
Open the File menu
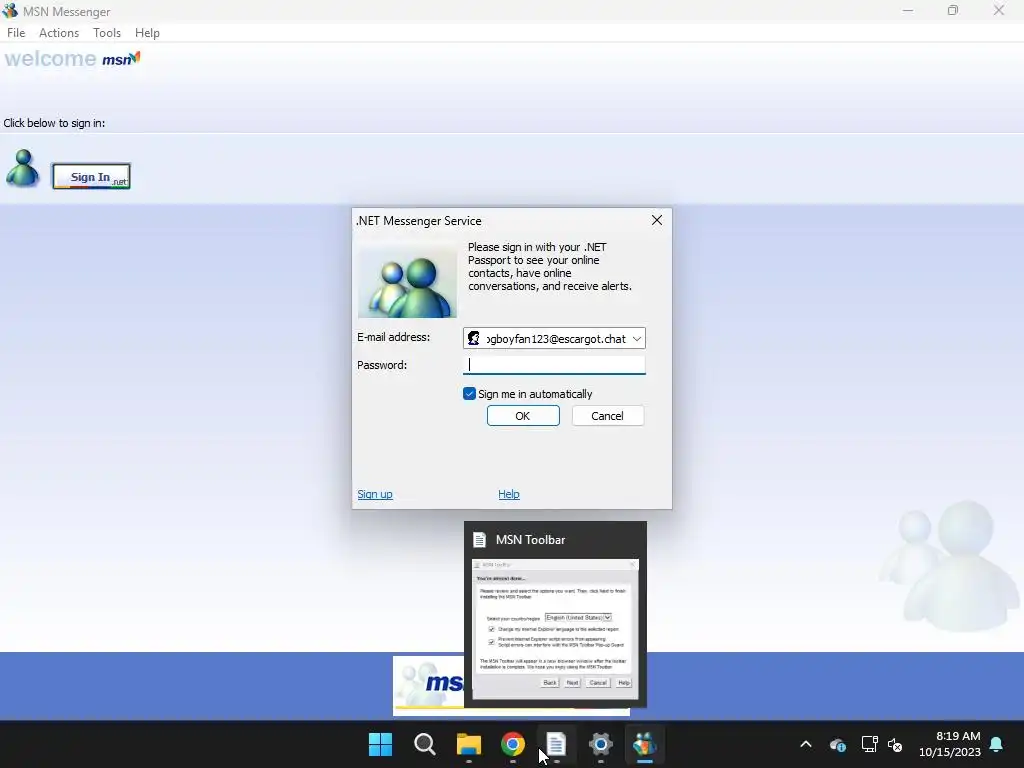[x=16, y=33]
